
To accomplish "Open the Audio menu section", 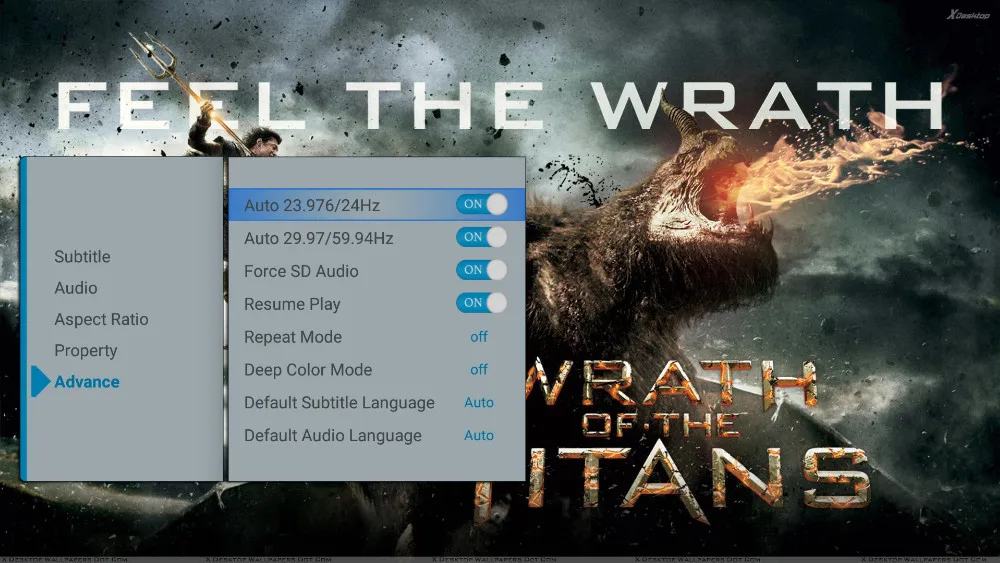I will pyautogui.click(x=76, y=288).
